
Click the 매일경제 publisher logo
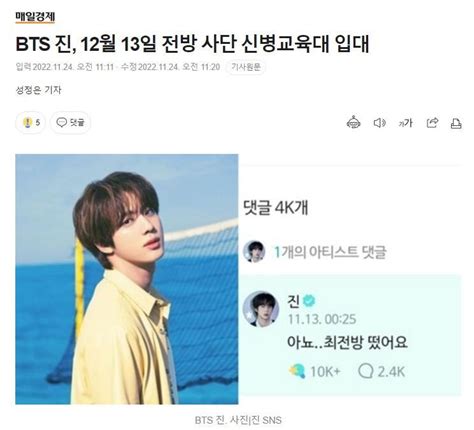tap(35, 17)
